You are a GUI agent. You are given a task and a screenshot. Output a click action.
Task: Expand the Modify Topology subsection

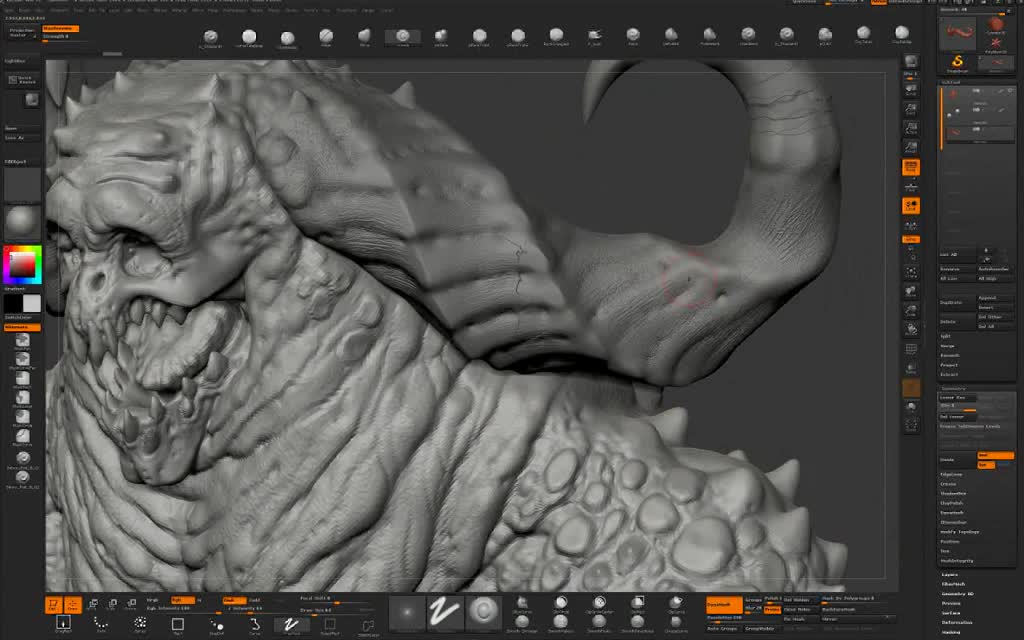[x=960, y=532]
